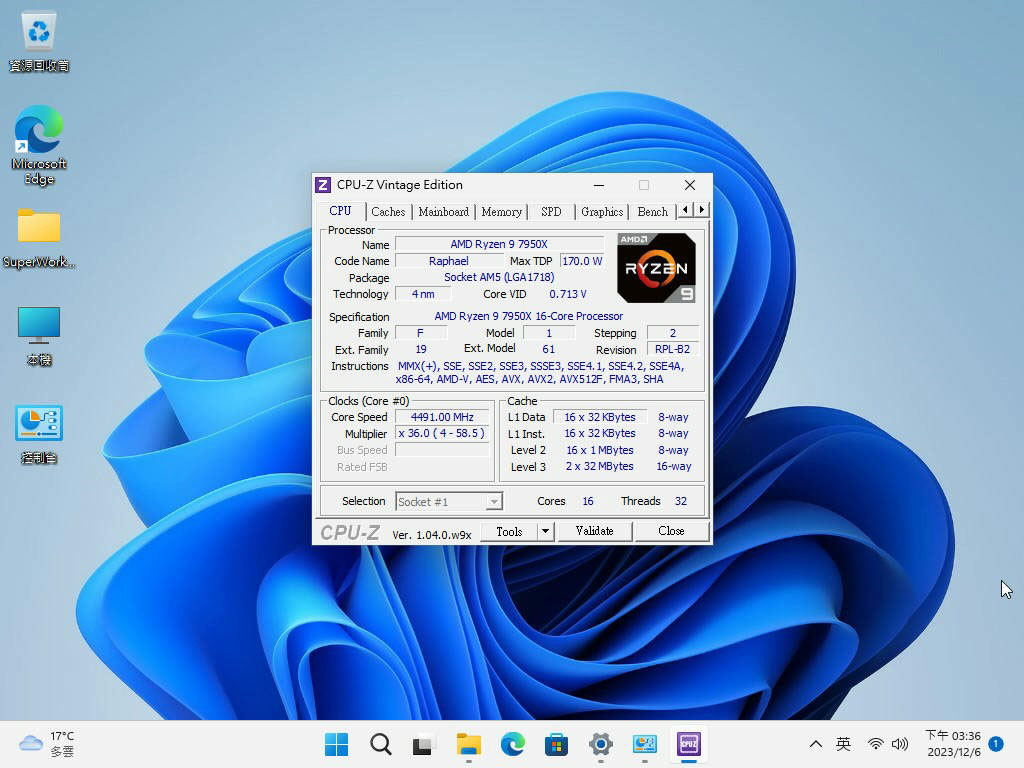The height and width of the screenshot is (768, 1024).
Task: Click the AMD Ryzen 9 logo in CPU-Z
Action: [x=656, y=267]
